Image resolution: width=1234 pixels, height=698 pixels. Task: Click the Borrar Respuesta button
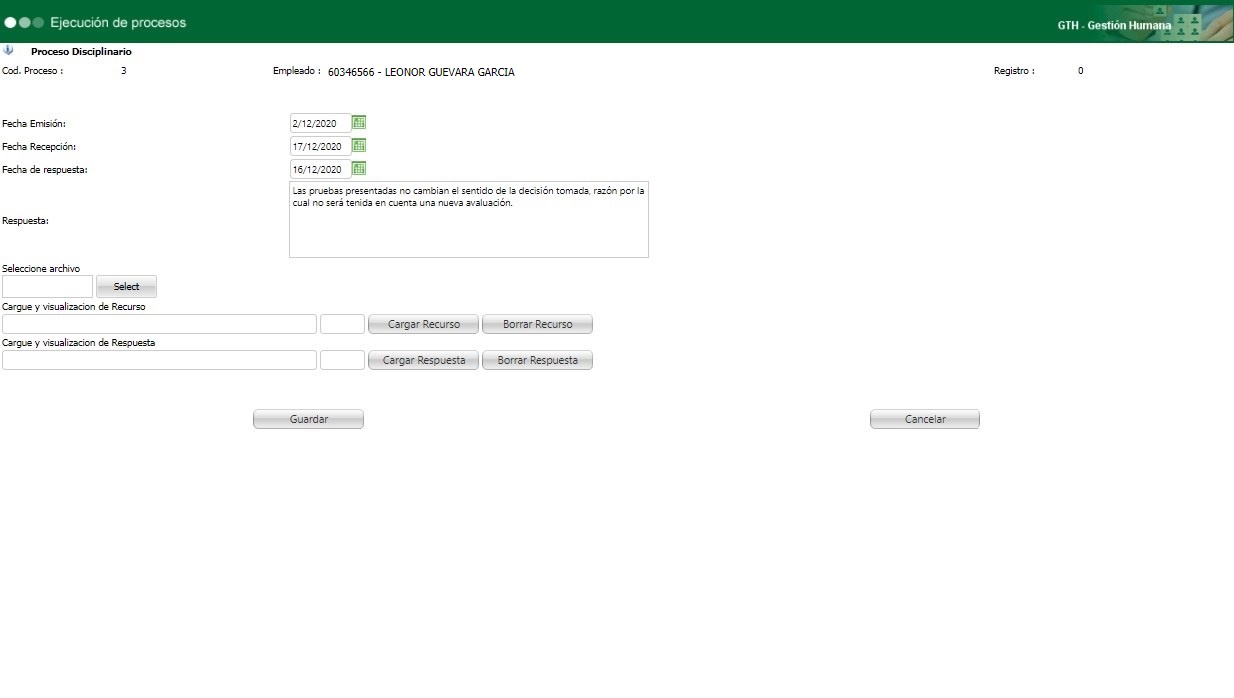(538, 360)
